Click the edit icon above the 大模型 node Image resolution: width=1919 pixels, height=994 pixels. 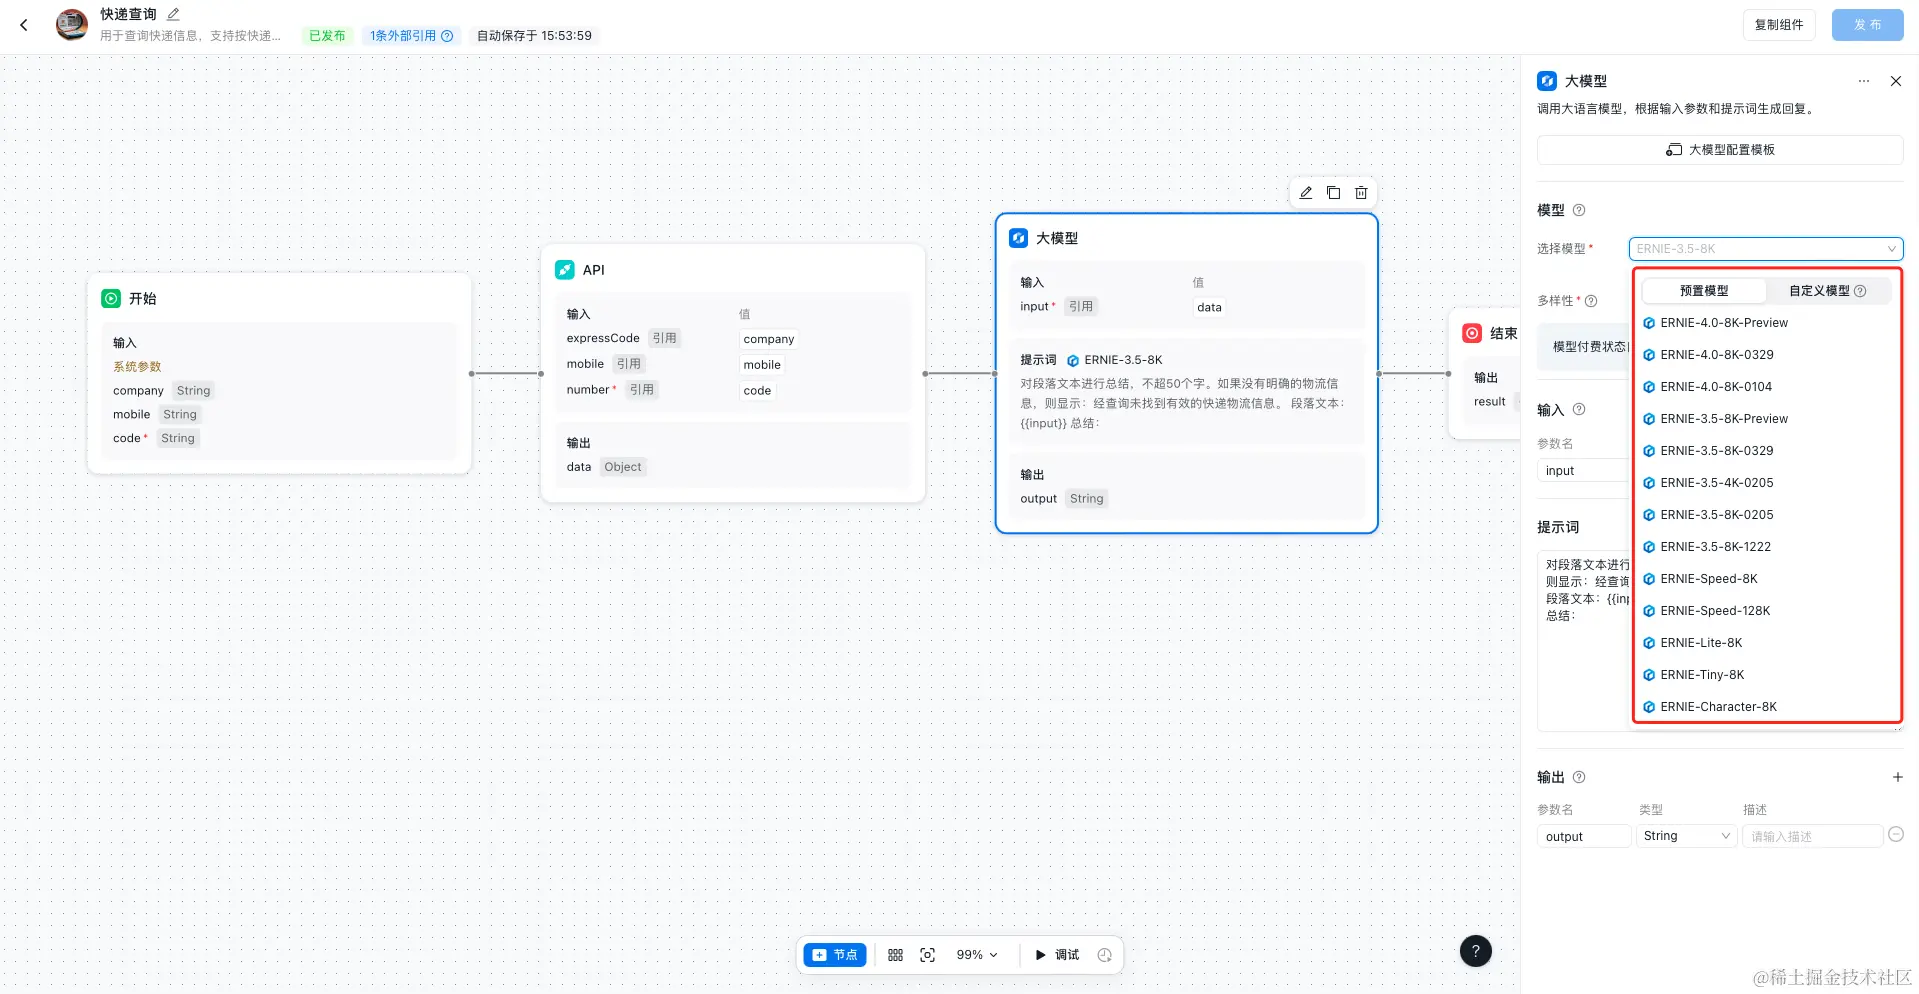[1306, 193]
